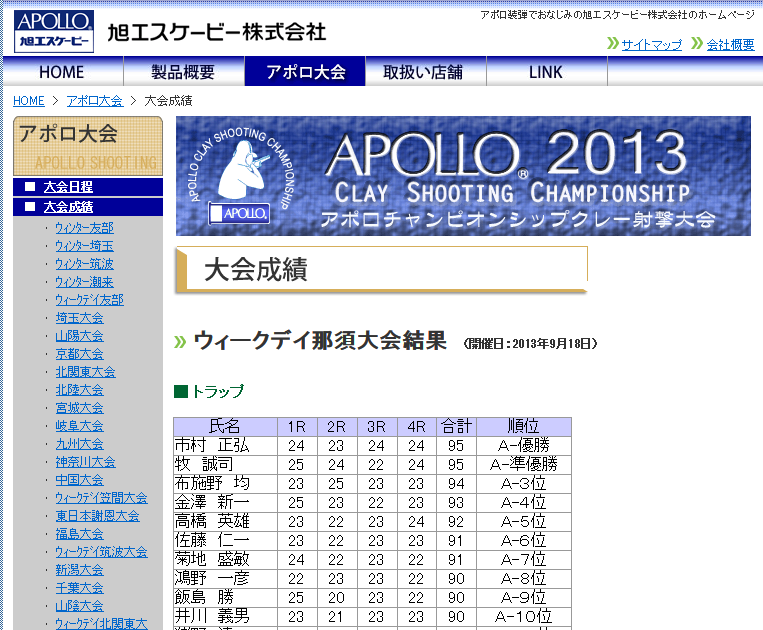
Task: Open the ウィンター埼玉 results link
Action: (x=84, y=246)
